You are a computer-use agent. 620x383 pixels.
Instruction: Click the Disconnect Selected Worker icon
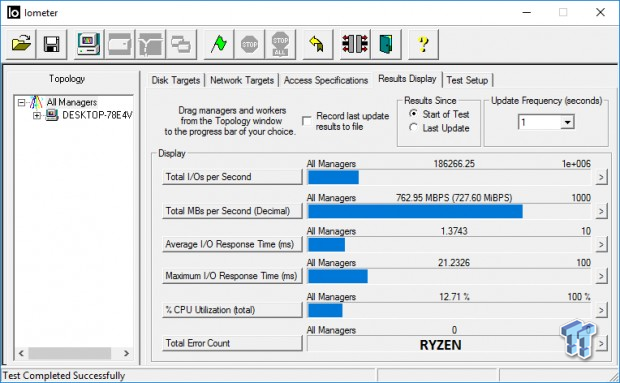pos(355,44)
